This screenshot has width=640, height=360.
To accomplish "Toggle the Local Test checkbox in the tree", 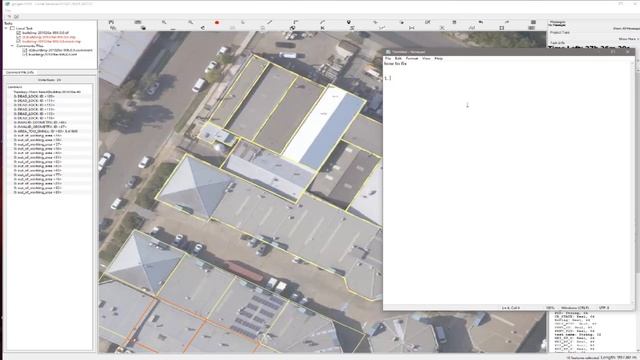I will pyautogui.click(x=12, y=28).
